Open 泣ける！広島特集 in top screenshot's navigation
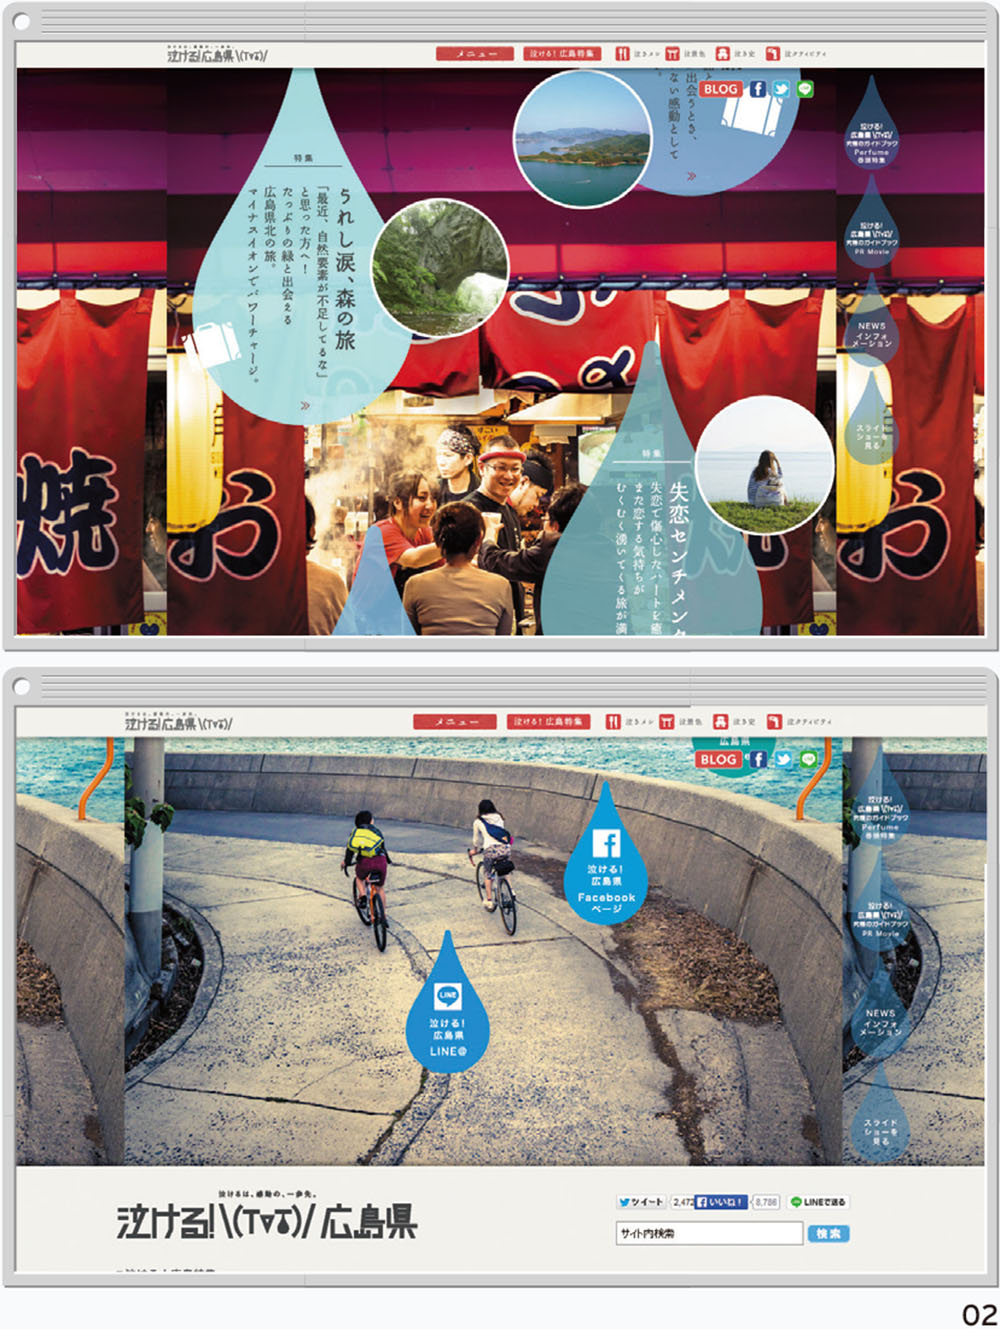Image resolution: width=1000 pixels, height=1329 pixels. tap(562, 54)
